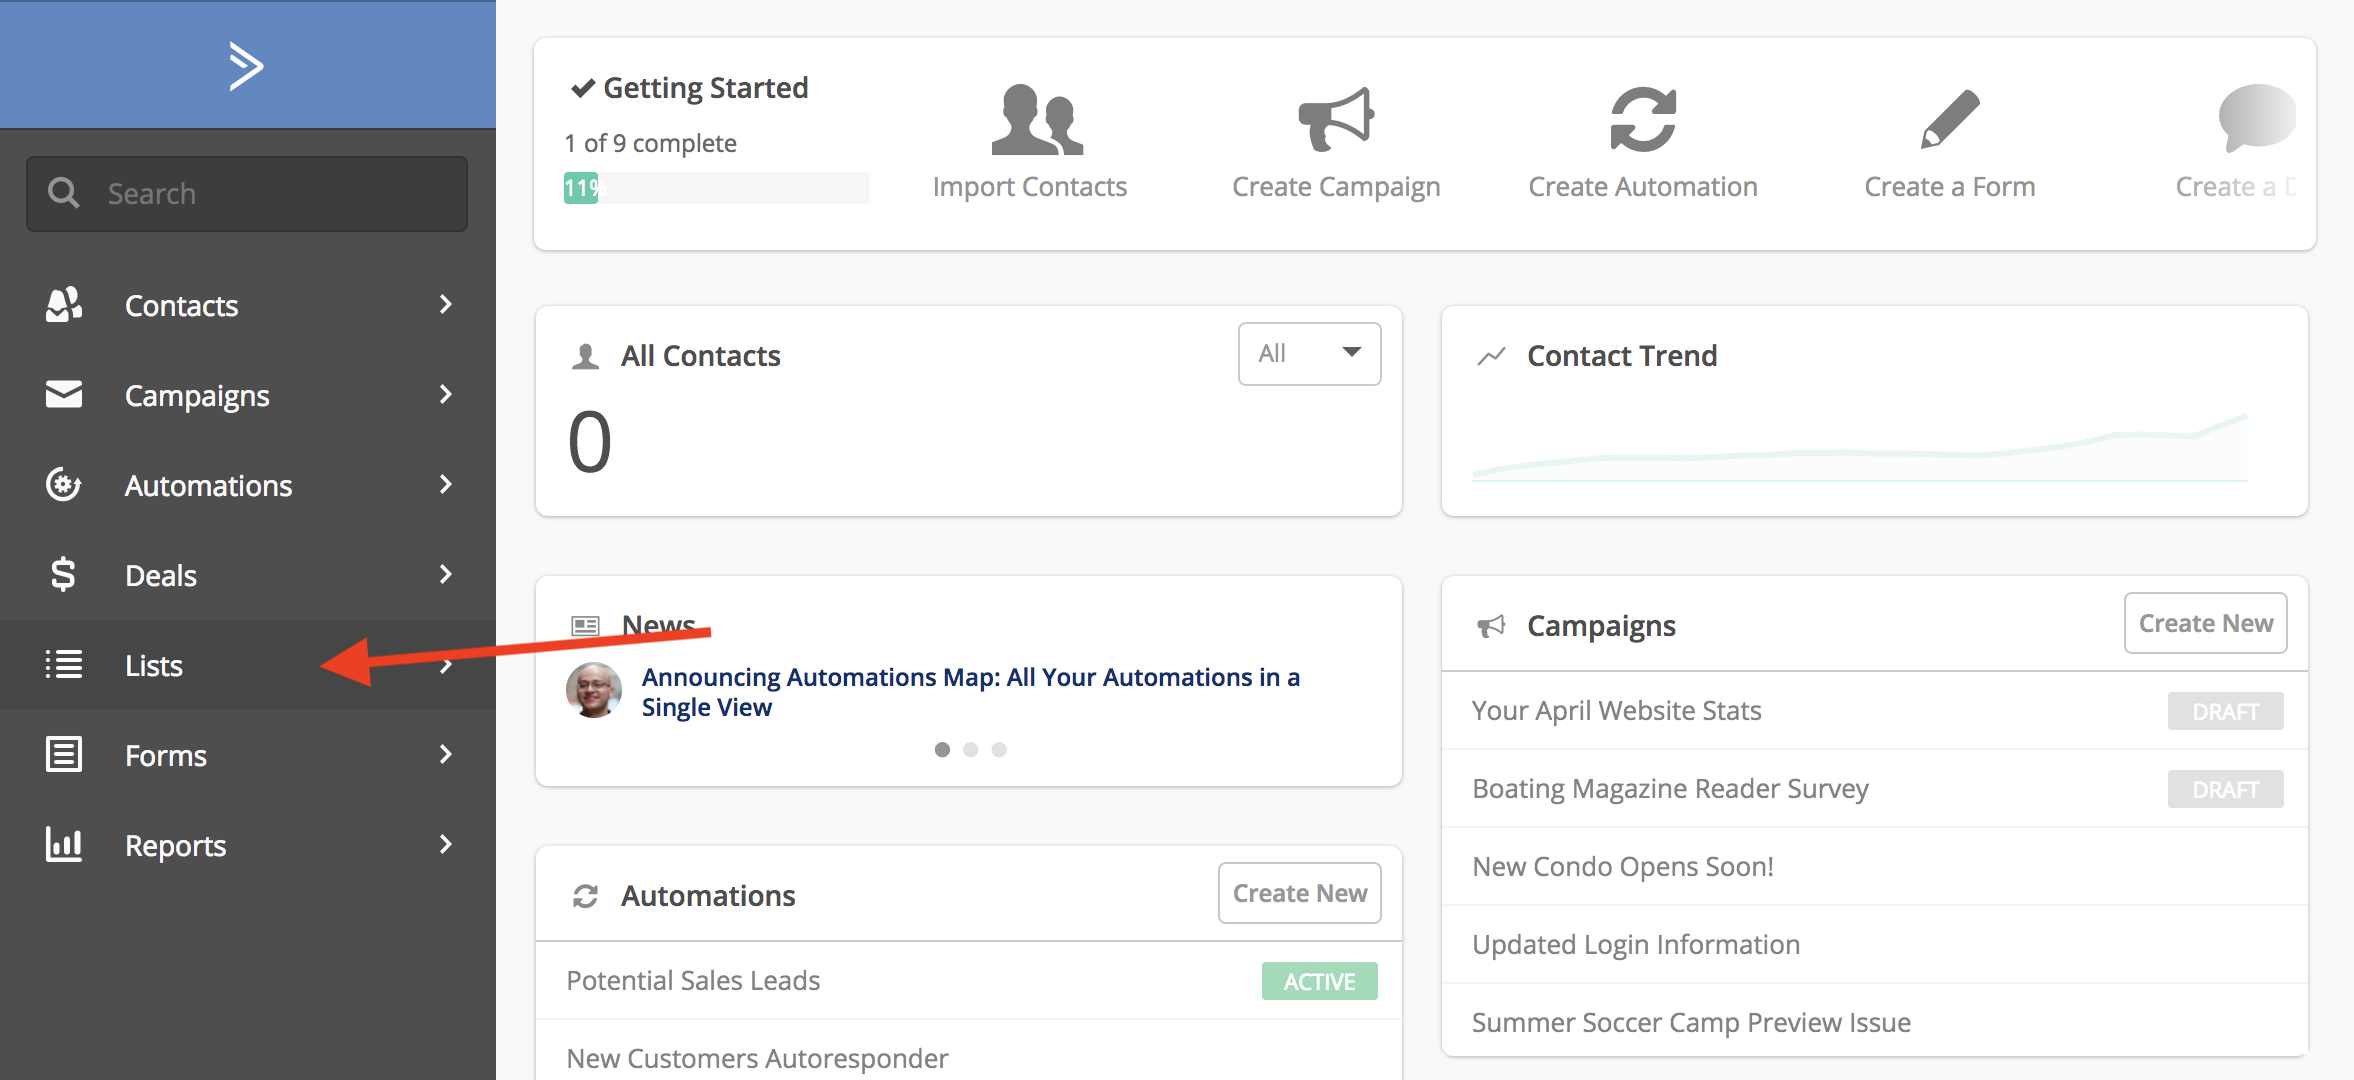The image size is (2354, 1080).
Task: Select the third news carousel dot
Action: pos(999,749)
